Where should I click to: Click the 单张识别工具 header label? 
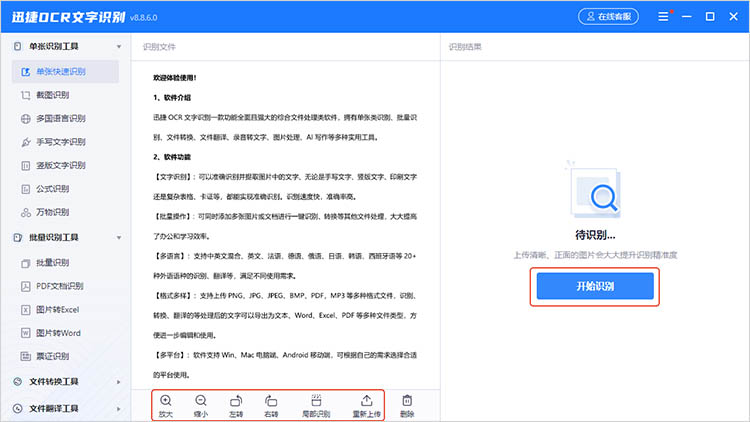(x=54, y=46)
